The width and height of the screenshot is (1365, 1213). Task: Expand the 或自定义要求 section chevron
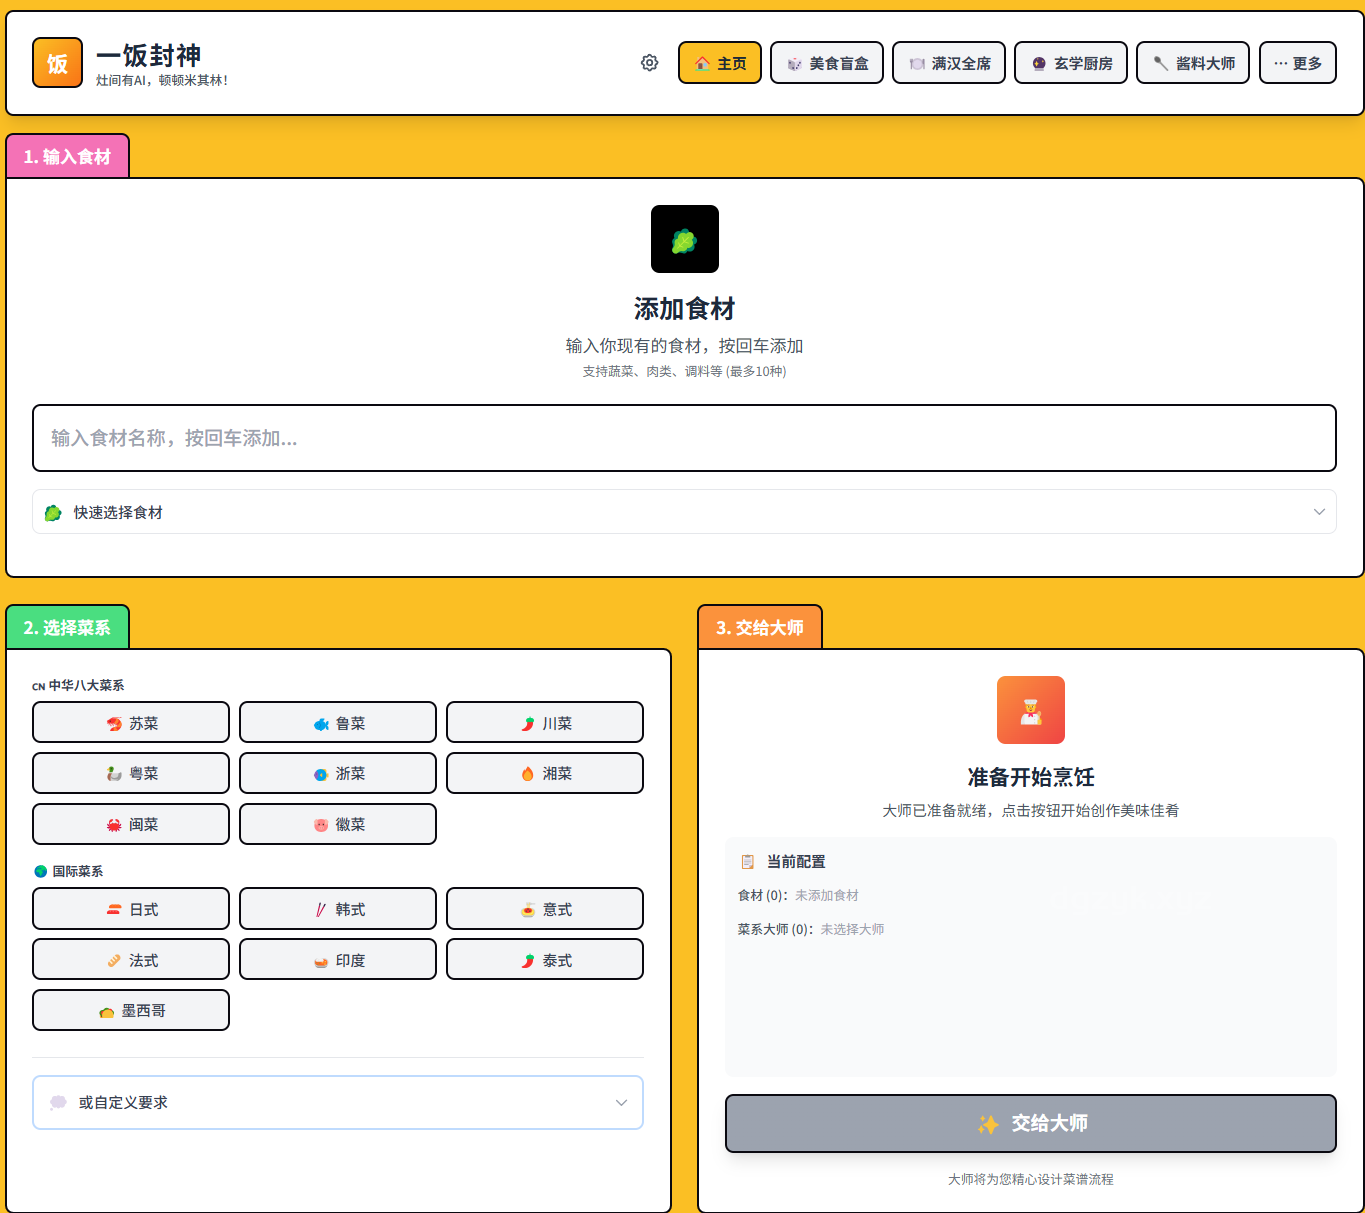pyautogui.click(x=621, y=1102)
